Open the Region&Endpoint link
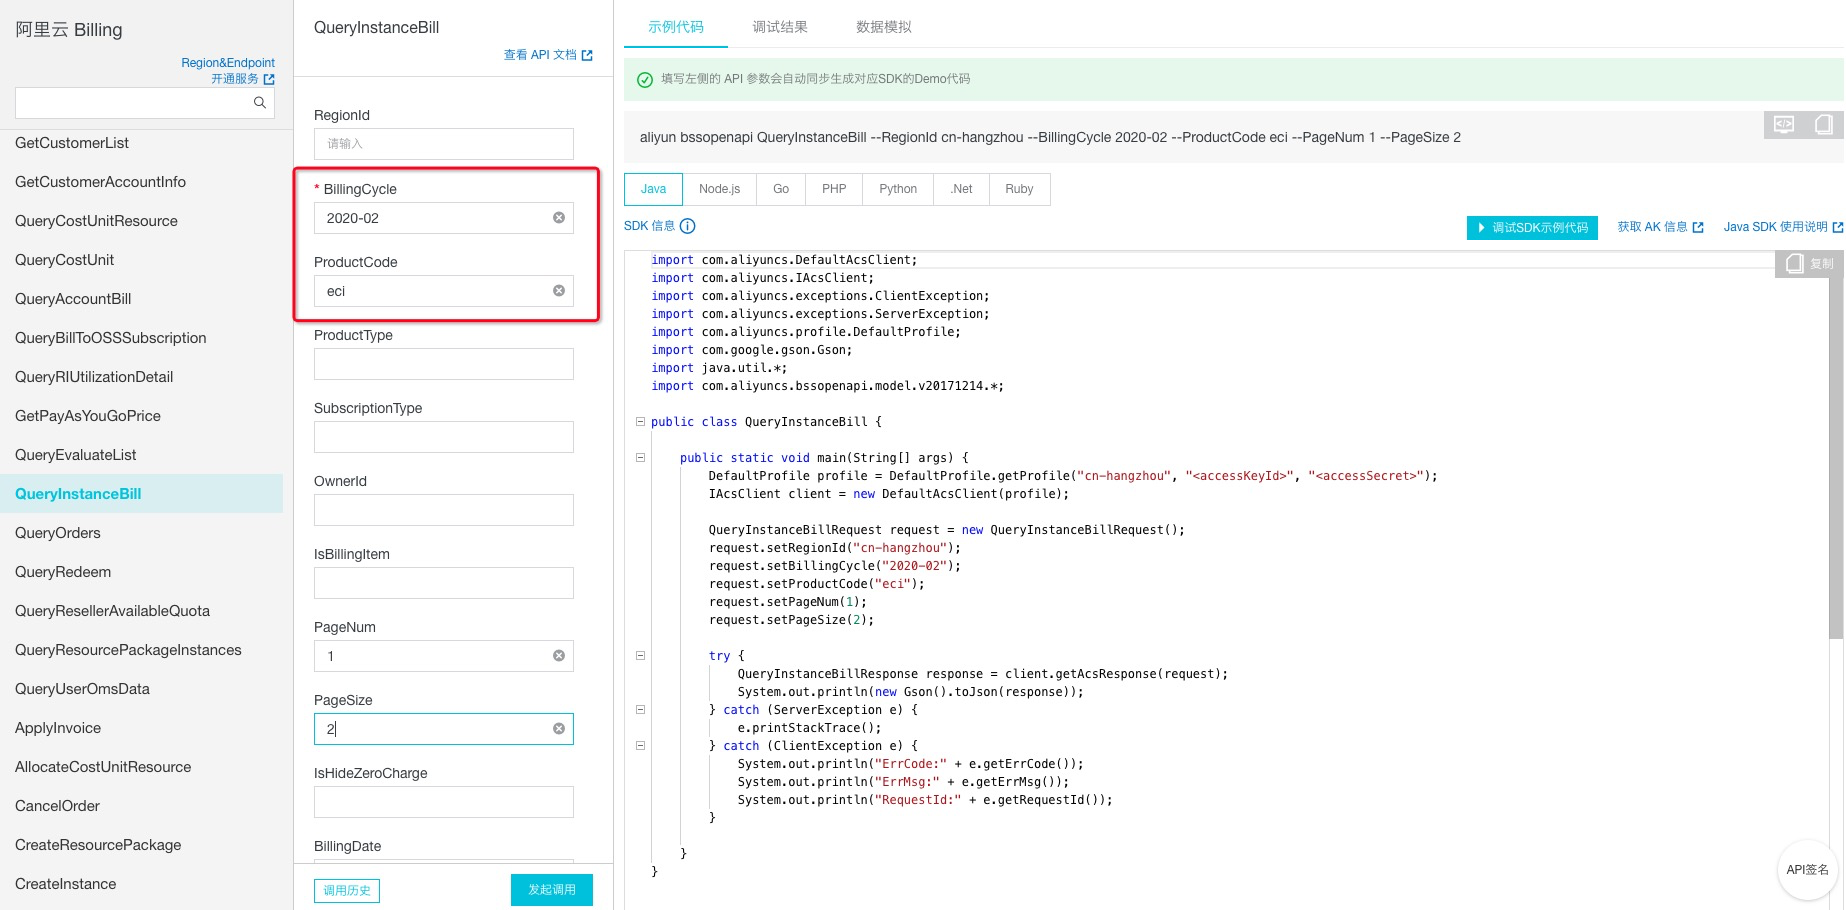The image size is (1846, 910). tap(228, 63)
